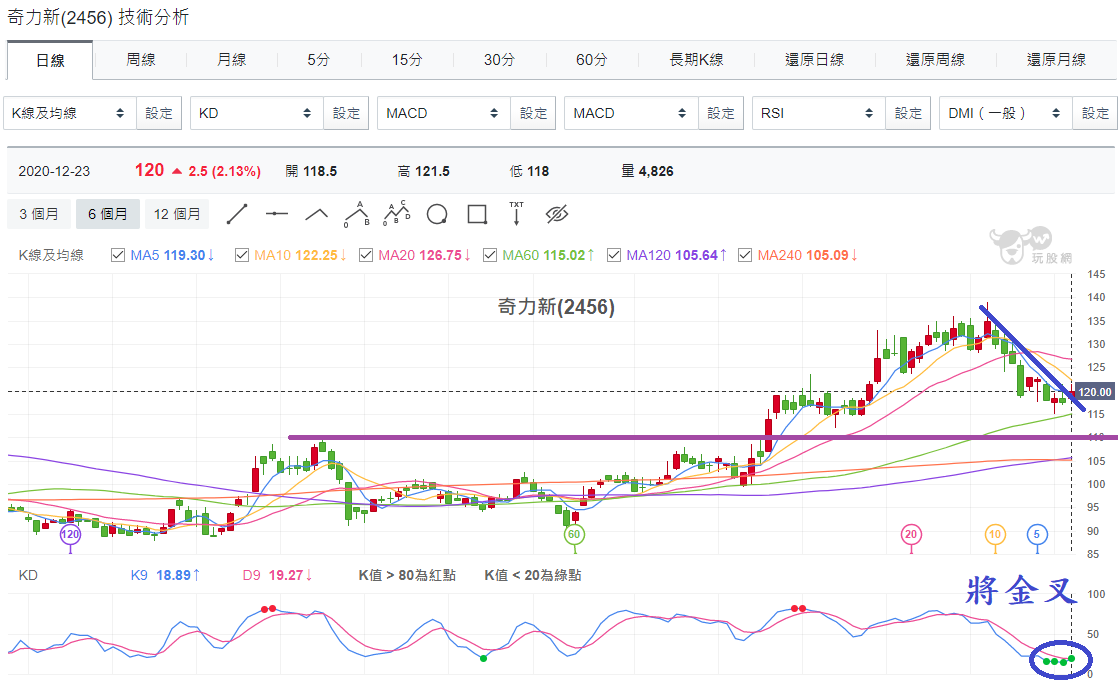The image size is (1118, 684).
Task: Open the K線及均線 indicator dropdown
Action: coord(70,113)
